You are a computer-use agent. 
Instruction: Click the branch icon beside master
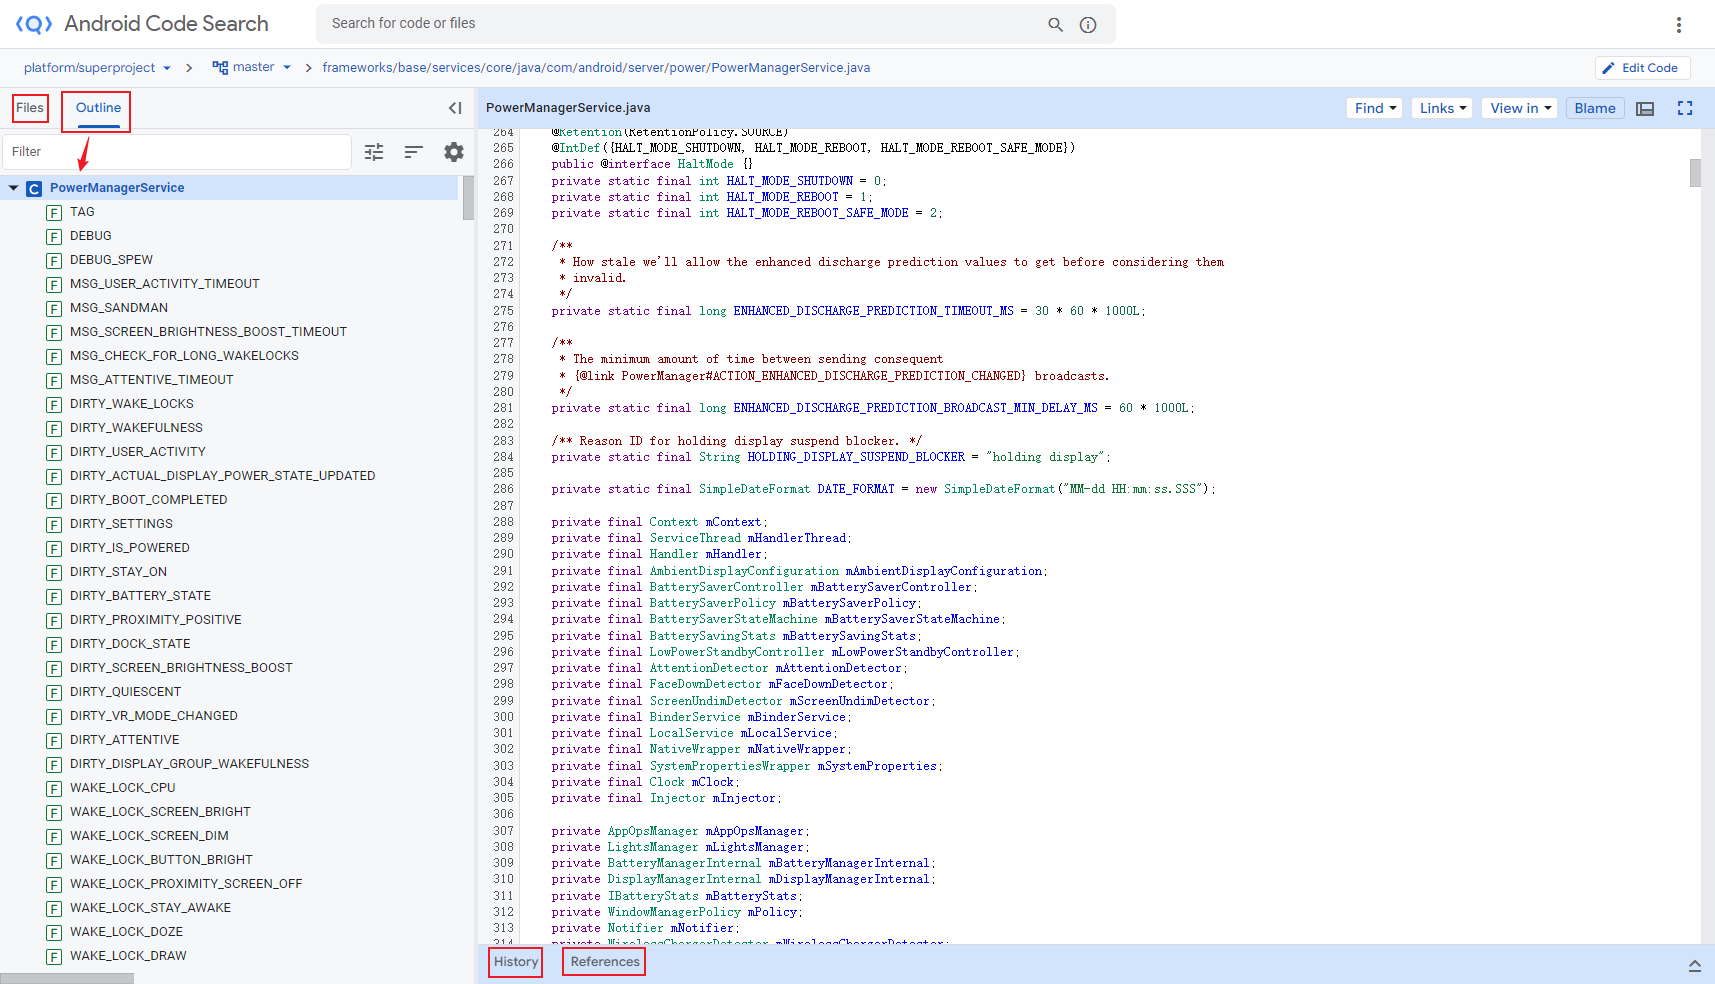pyautogui.click(x=220, y=67)
